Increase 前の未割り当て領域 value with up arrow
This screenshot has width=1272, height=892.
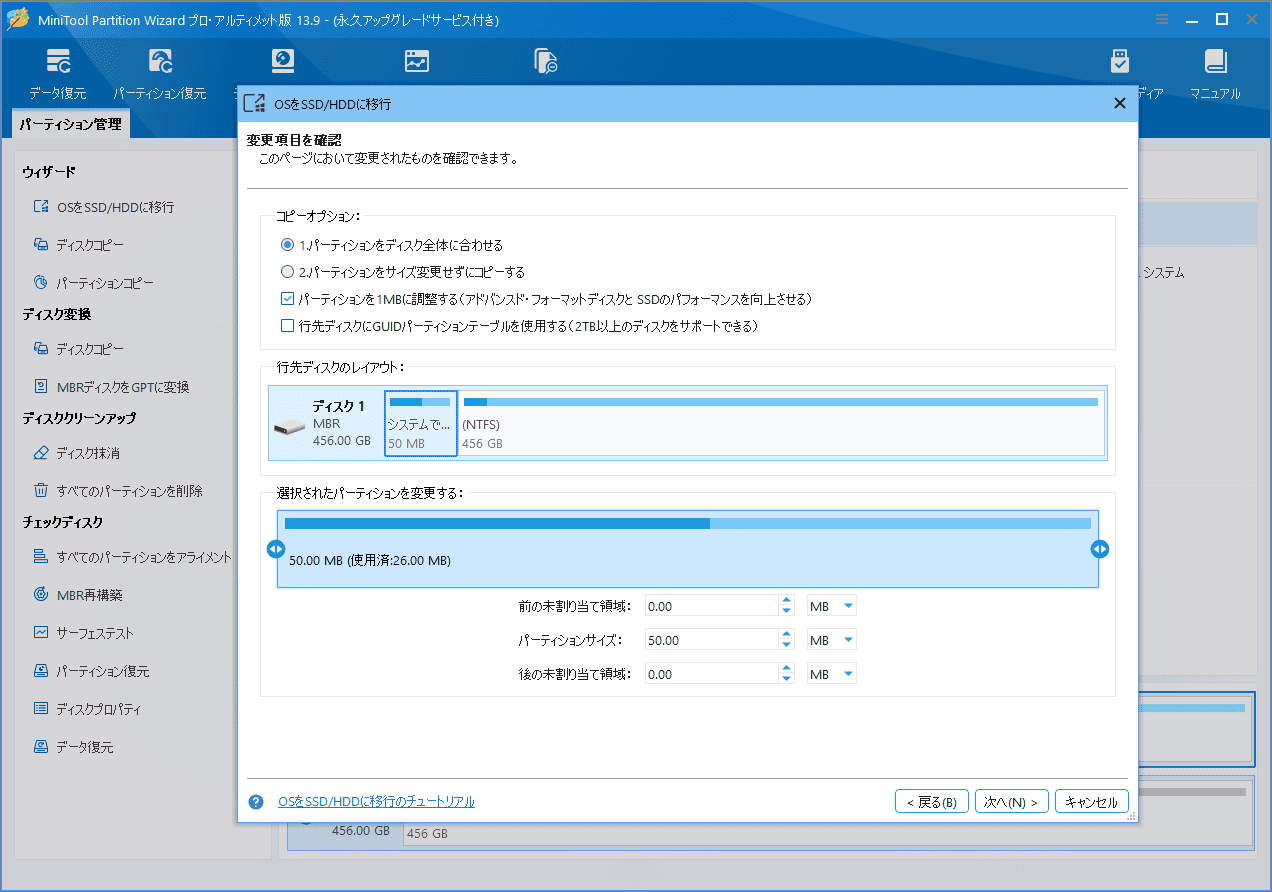[786, 601]
